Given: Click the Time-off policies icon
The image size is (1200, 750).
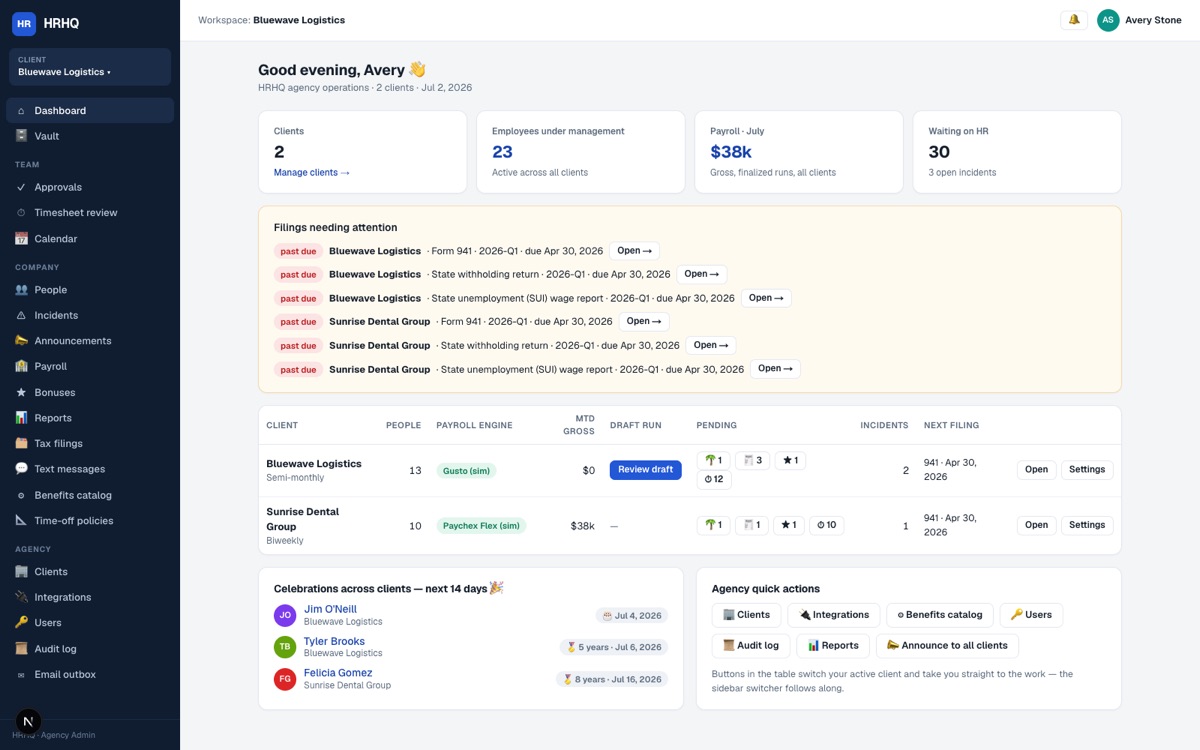Looking at the screenshot, I should pyautogui.click(x=21, y=521).
